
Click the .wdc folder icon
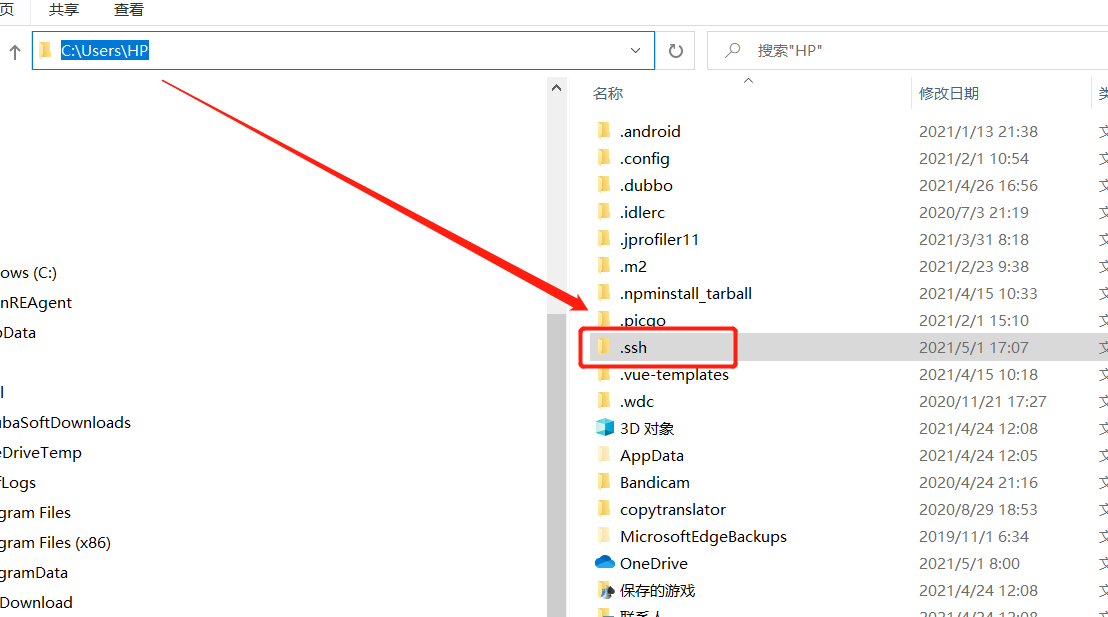pyautogui.click(x=604, y=401)
